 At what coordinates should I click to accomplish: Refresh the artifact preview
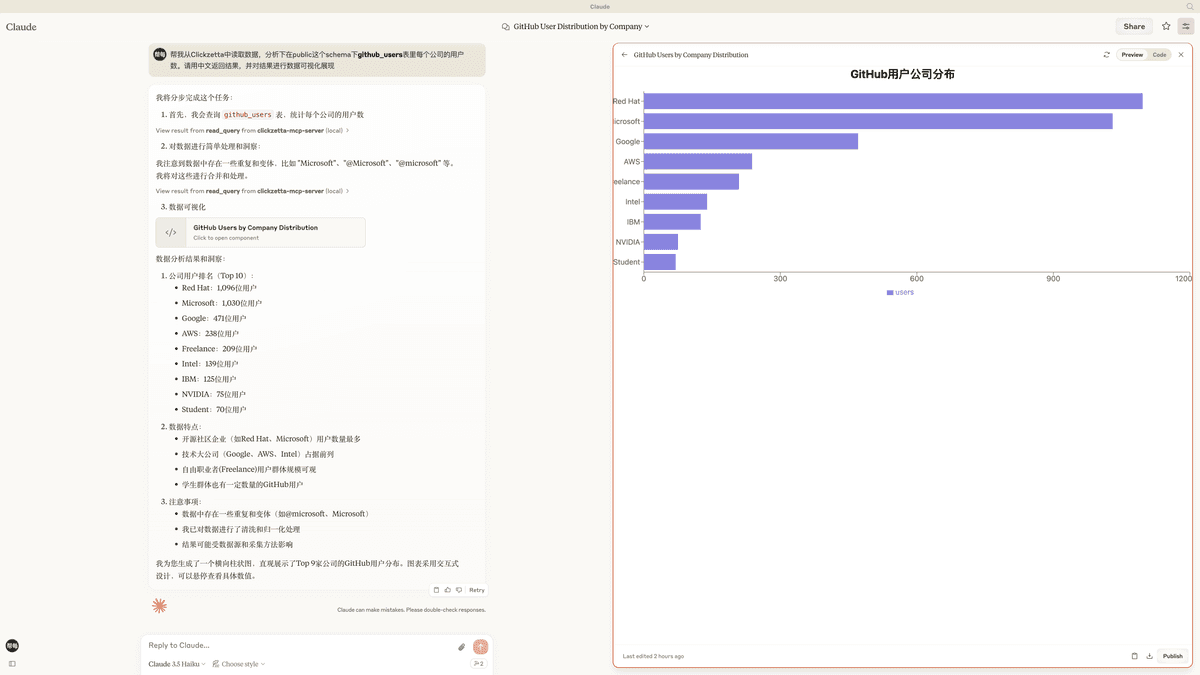pos(1107,55)
